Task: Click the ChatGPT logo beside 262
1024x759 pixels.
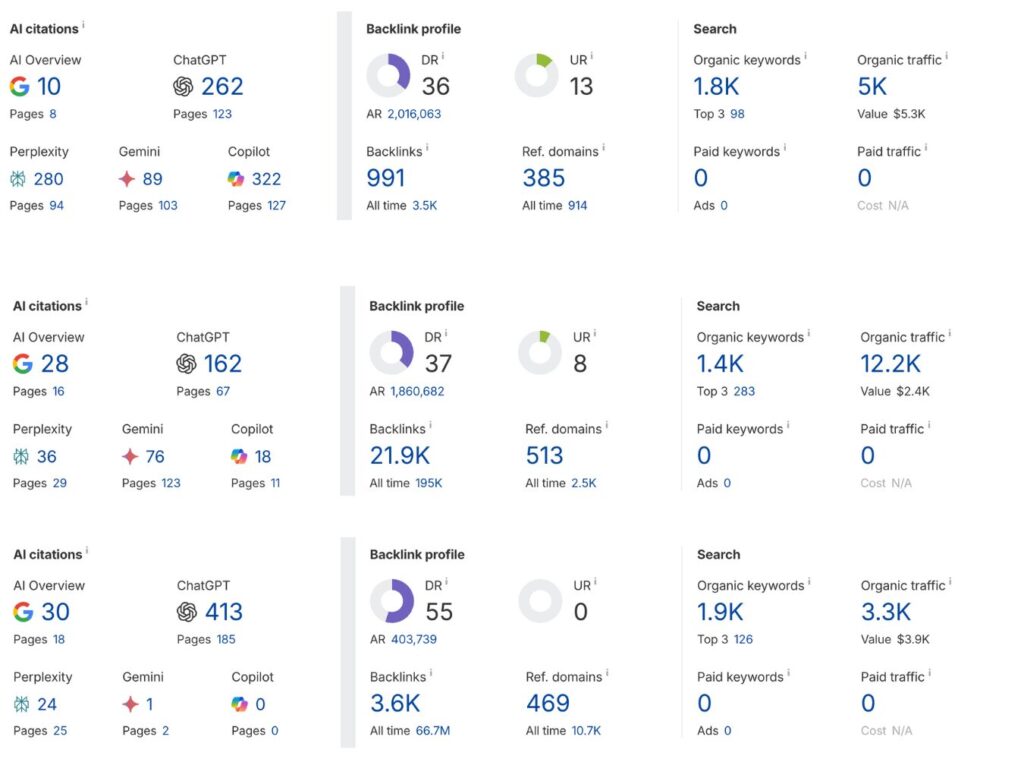Action: (183, 87)
